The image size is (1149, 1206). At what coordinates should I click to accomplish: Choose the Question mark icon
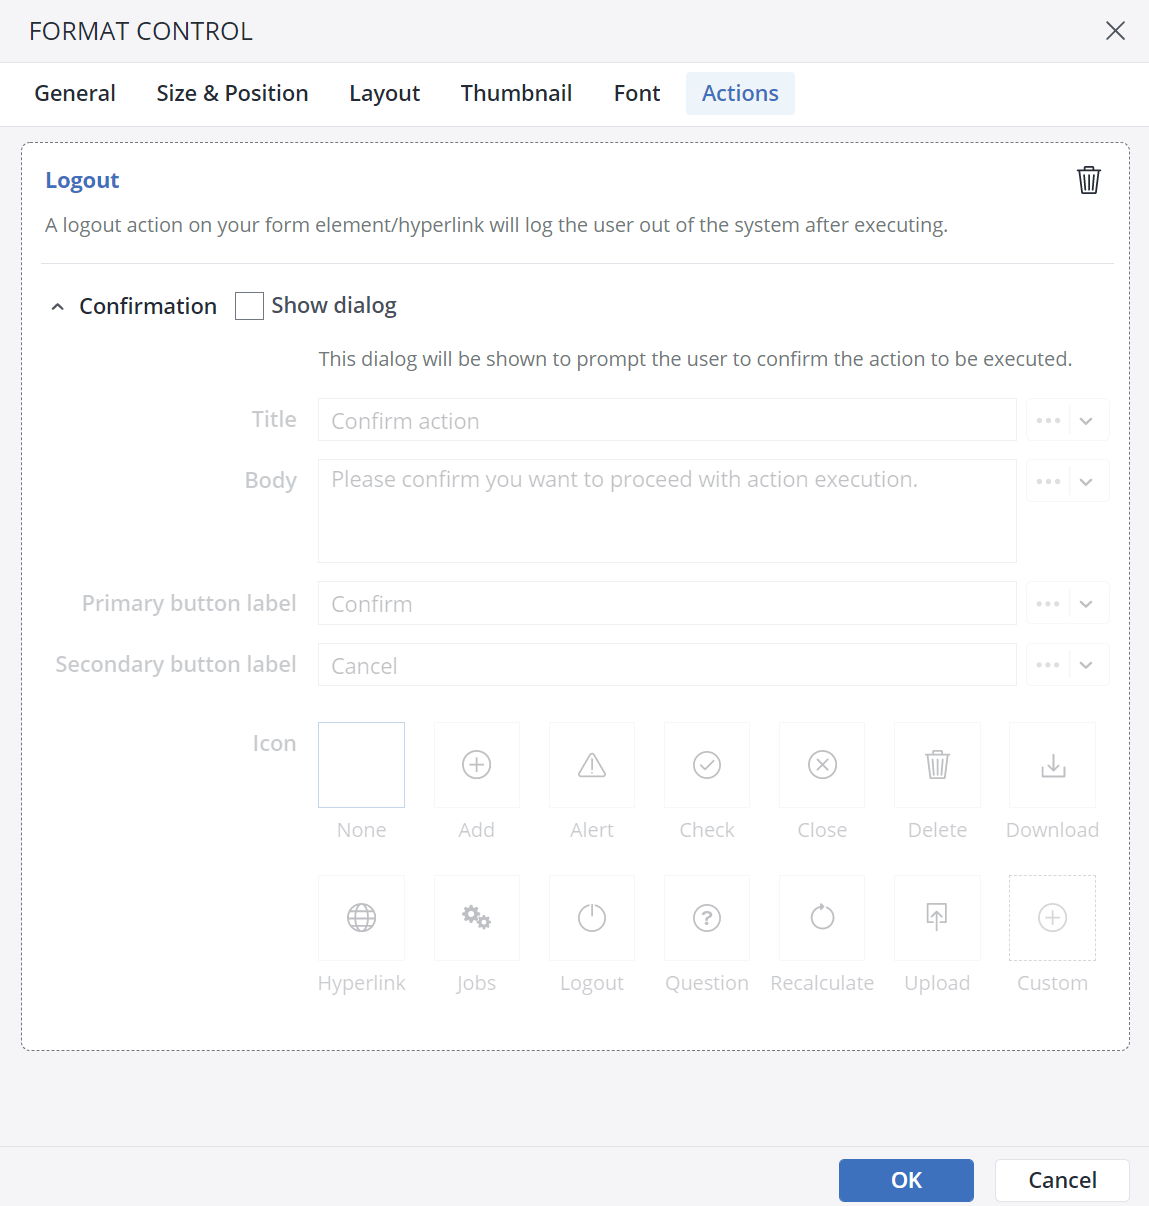point(706,917)
